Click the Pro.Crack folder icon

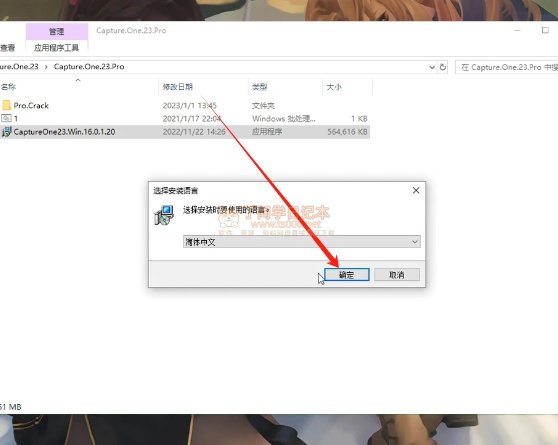pyautogui.click(x=6, y=105)
